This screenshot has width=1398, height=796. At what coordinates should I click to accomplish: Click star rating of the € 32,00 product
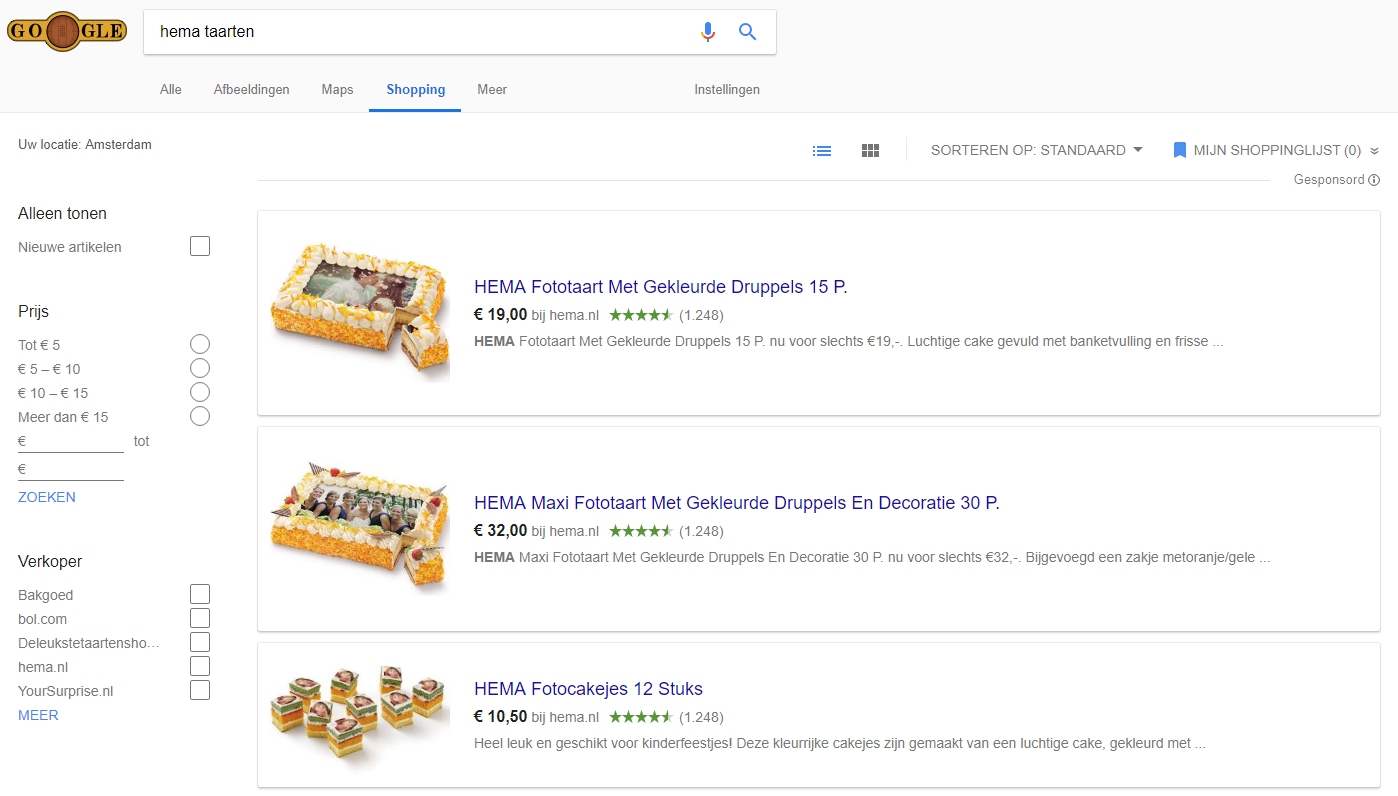[641, 531]
